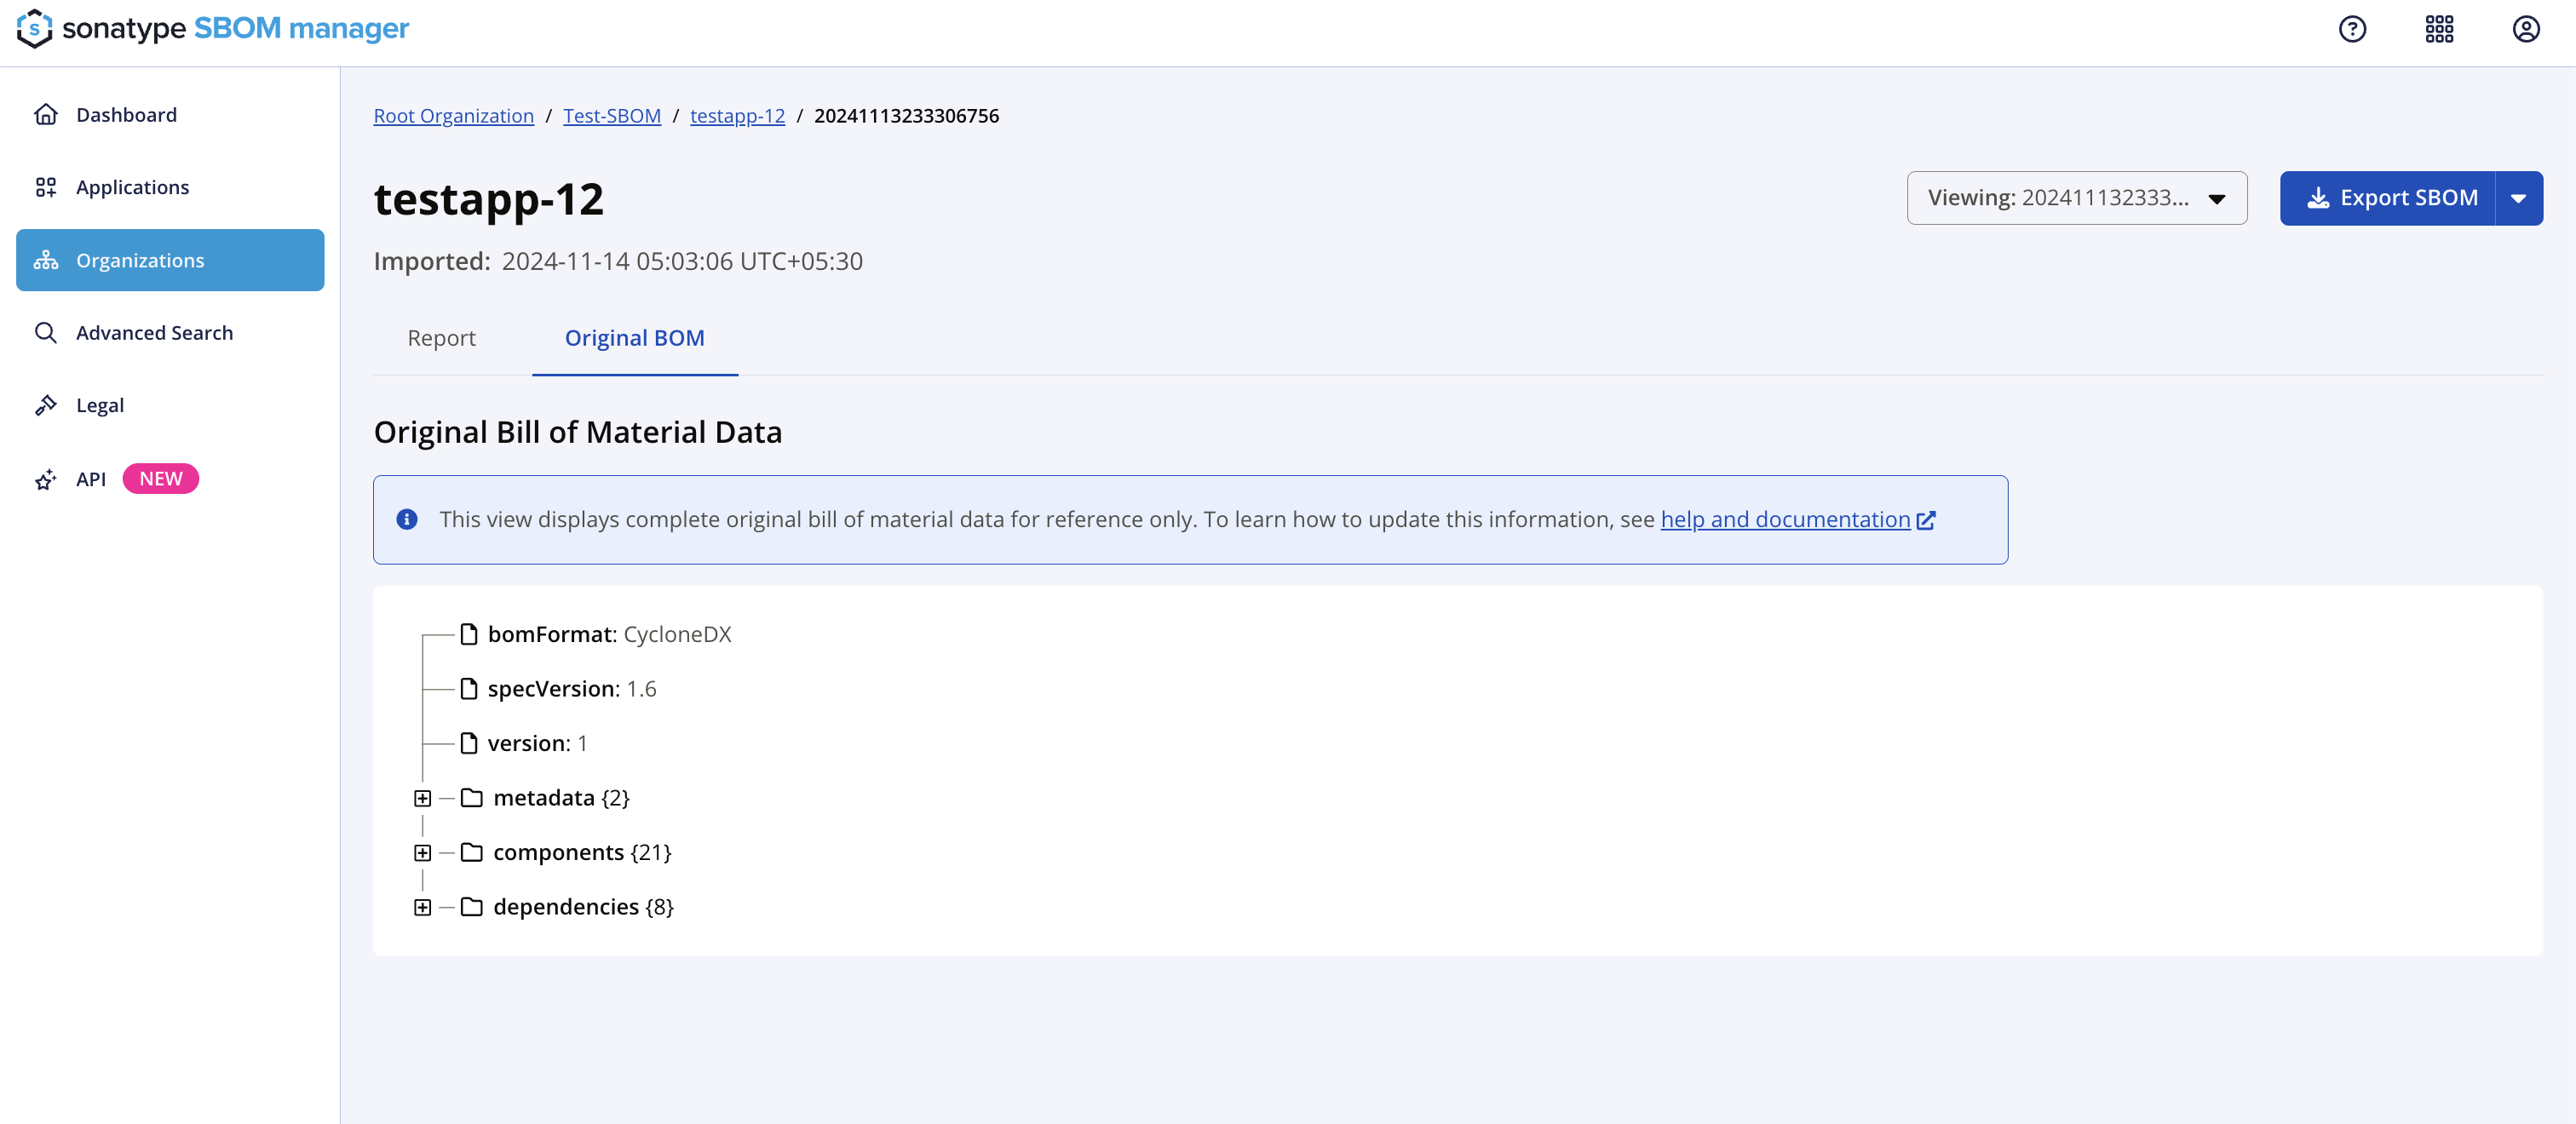Viewport: 2576px width, 1124px height.
Task: Click the folder icon beside metadata
Action: pyautogui.click(x=472, y=798)
